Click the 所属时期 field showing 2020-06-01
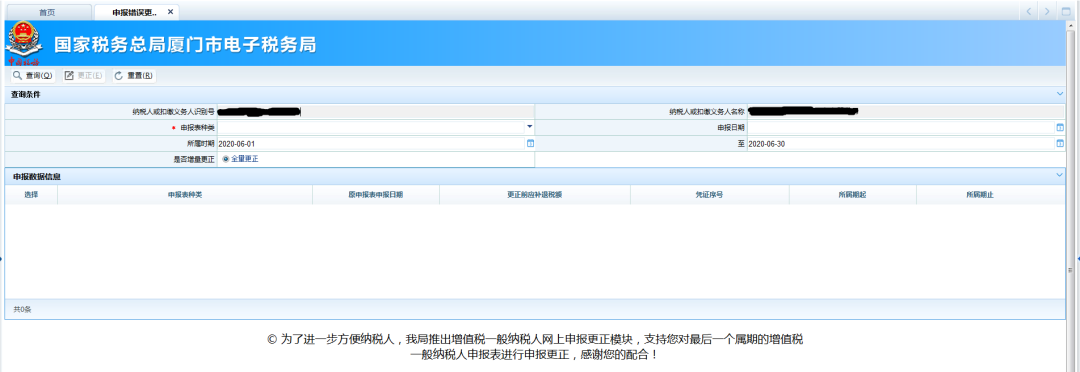 click(x=372, y=143)
